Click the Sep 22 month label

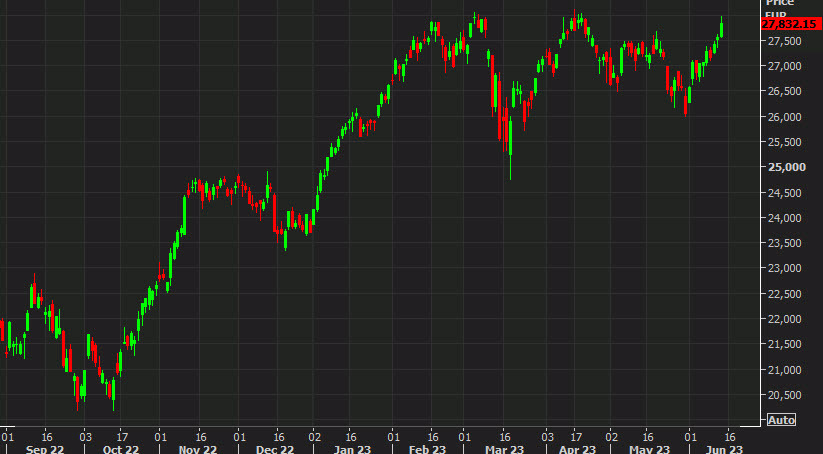[45, 449]
